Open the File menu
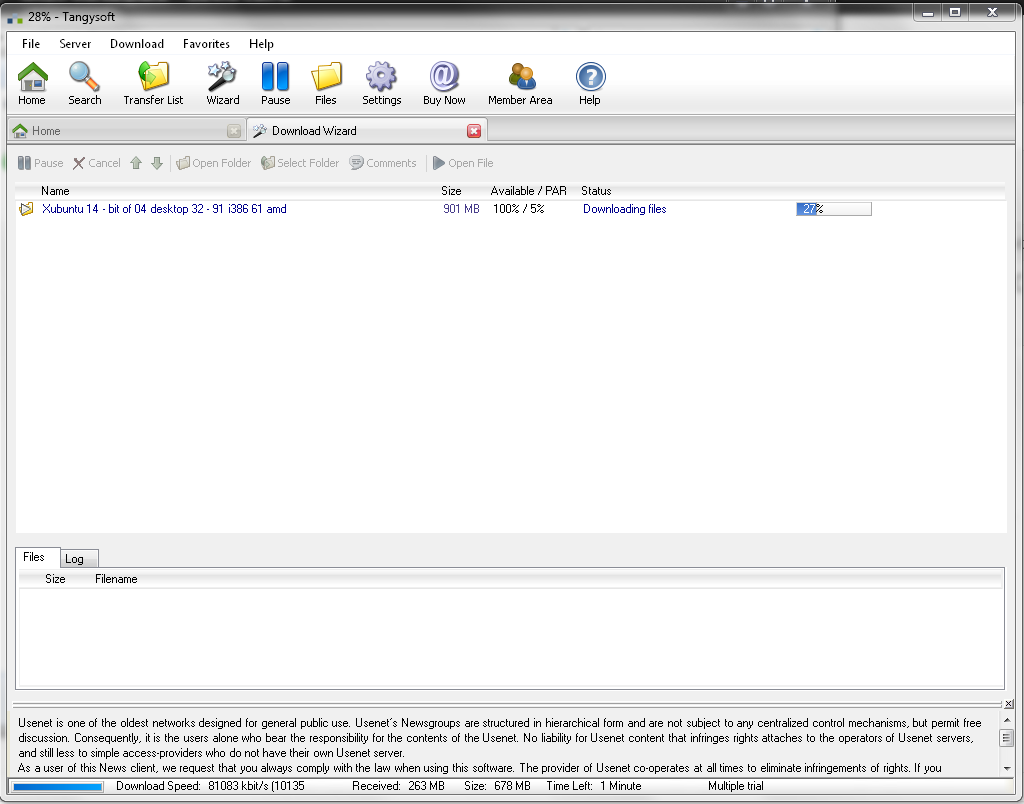1024x804 pixels. [31, 44]
